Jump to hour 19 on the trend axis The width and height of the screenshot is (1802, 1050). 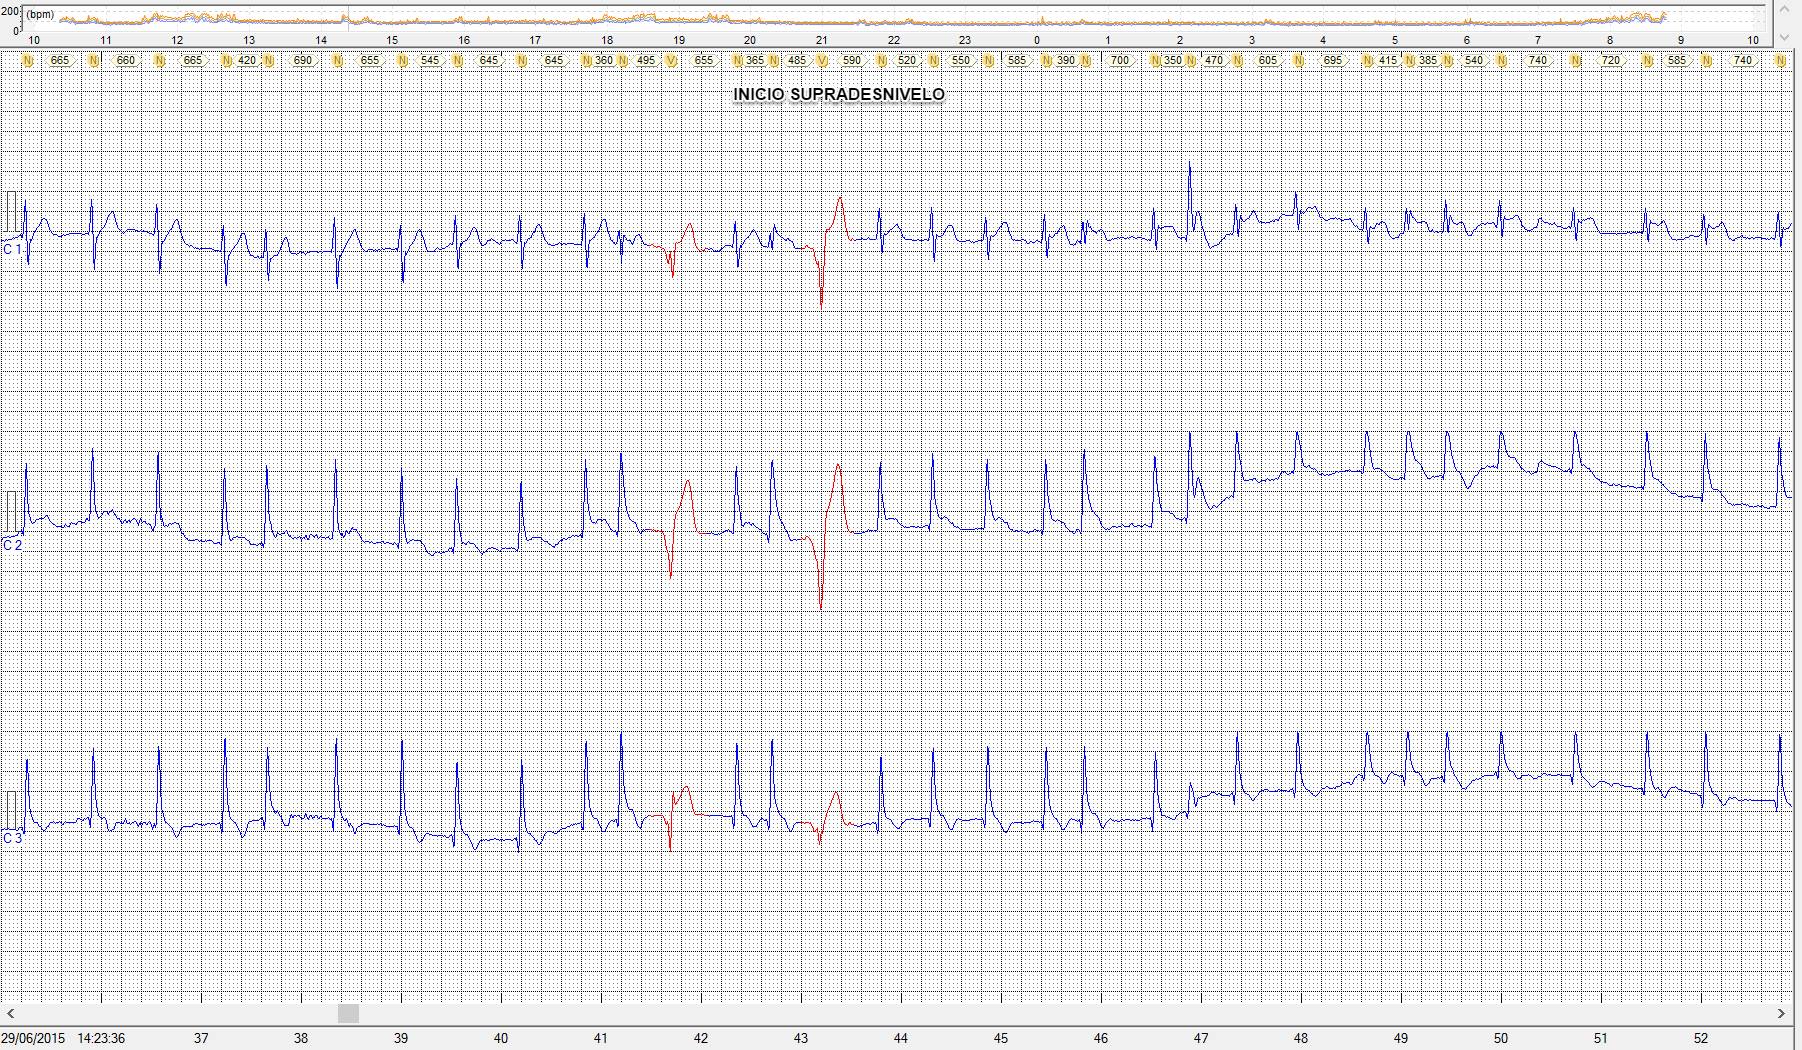[x=679, y=40]
